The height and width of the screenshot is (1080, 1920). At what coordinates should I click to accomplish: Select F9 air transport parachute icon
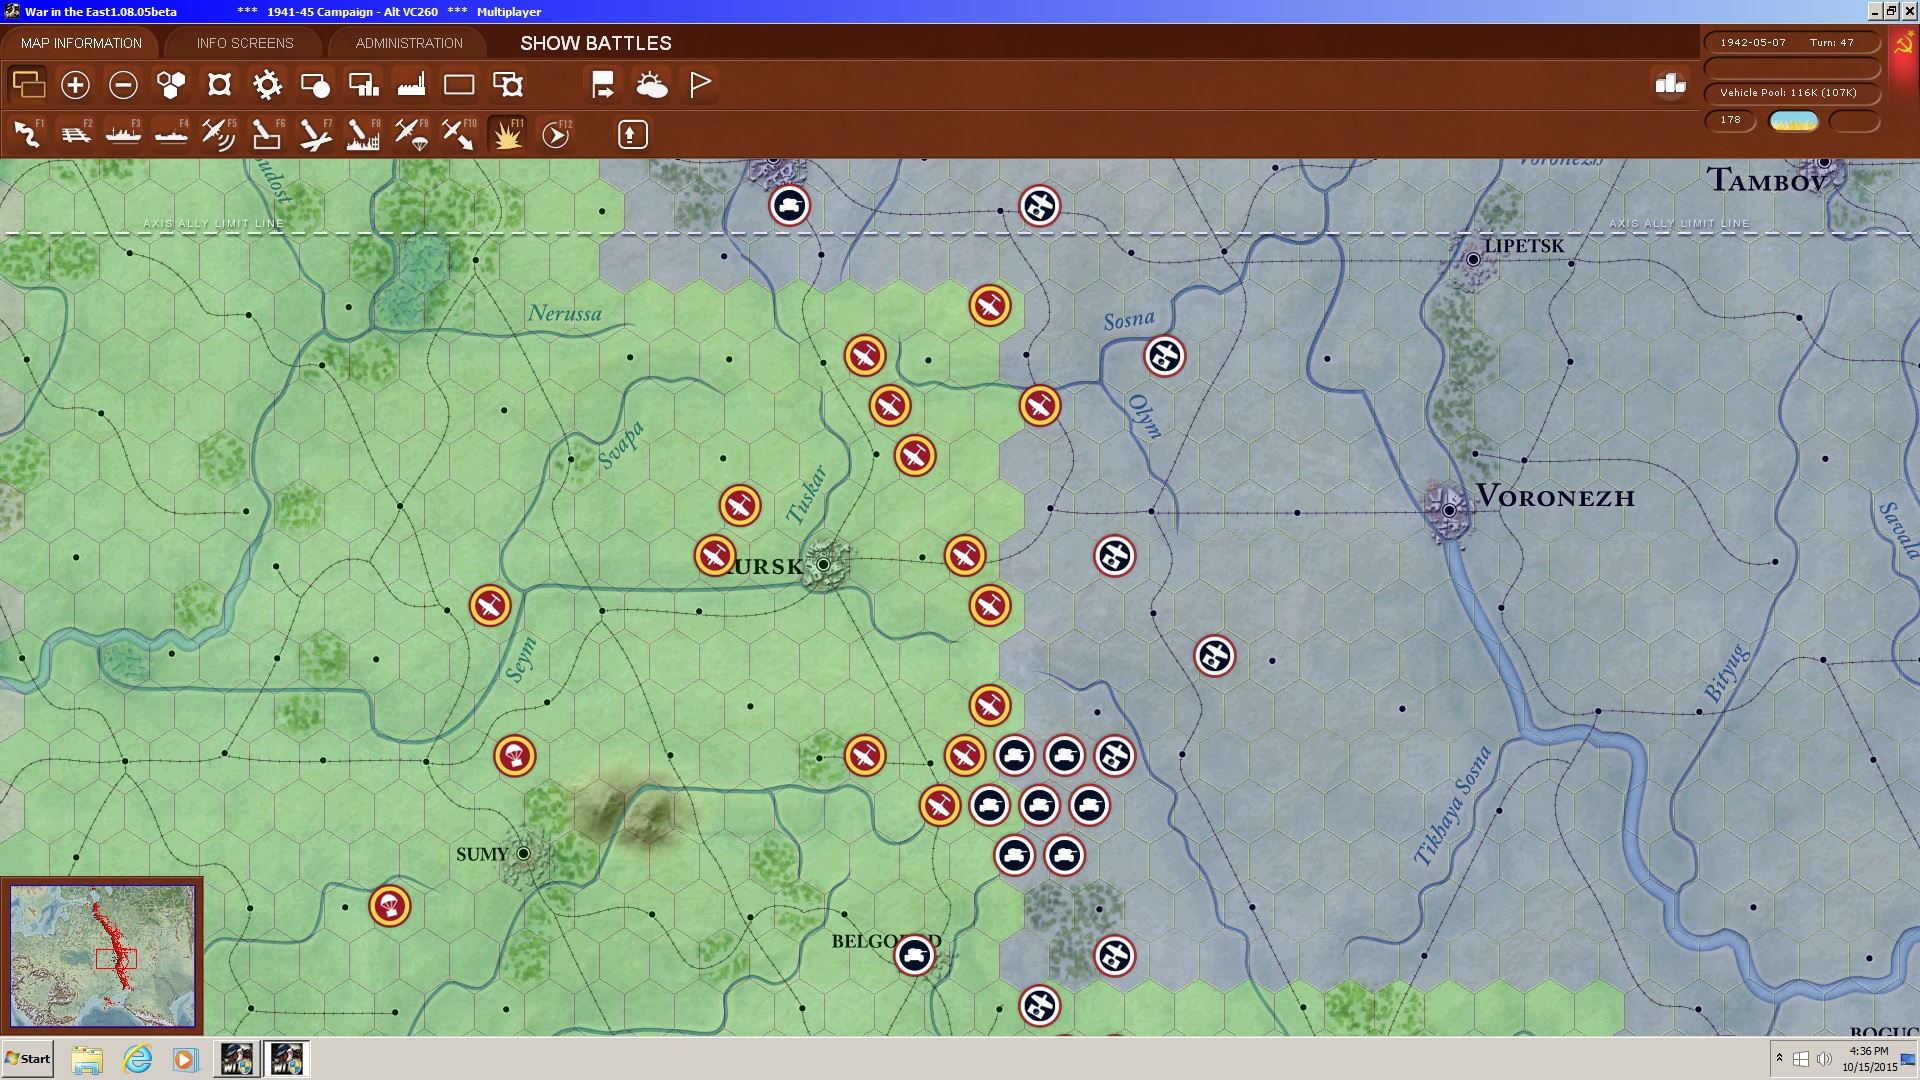click(411, 134)
